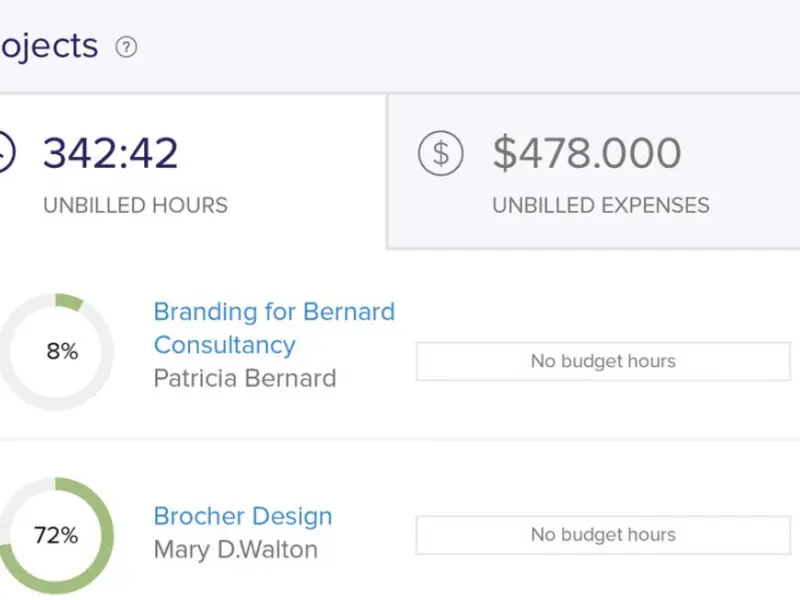Select client name Mary D.Walton
Viewport: 800px width, 600px height.
pos(235,549)
